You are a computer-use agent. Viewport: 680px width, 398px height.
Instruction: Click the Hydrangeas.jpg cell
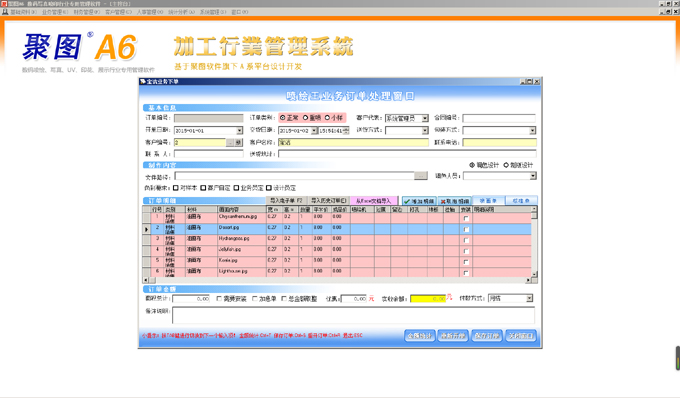242,240
